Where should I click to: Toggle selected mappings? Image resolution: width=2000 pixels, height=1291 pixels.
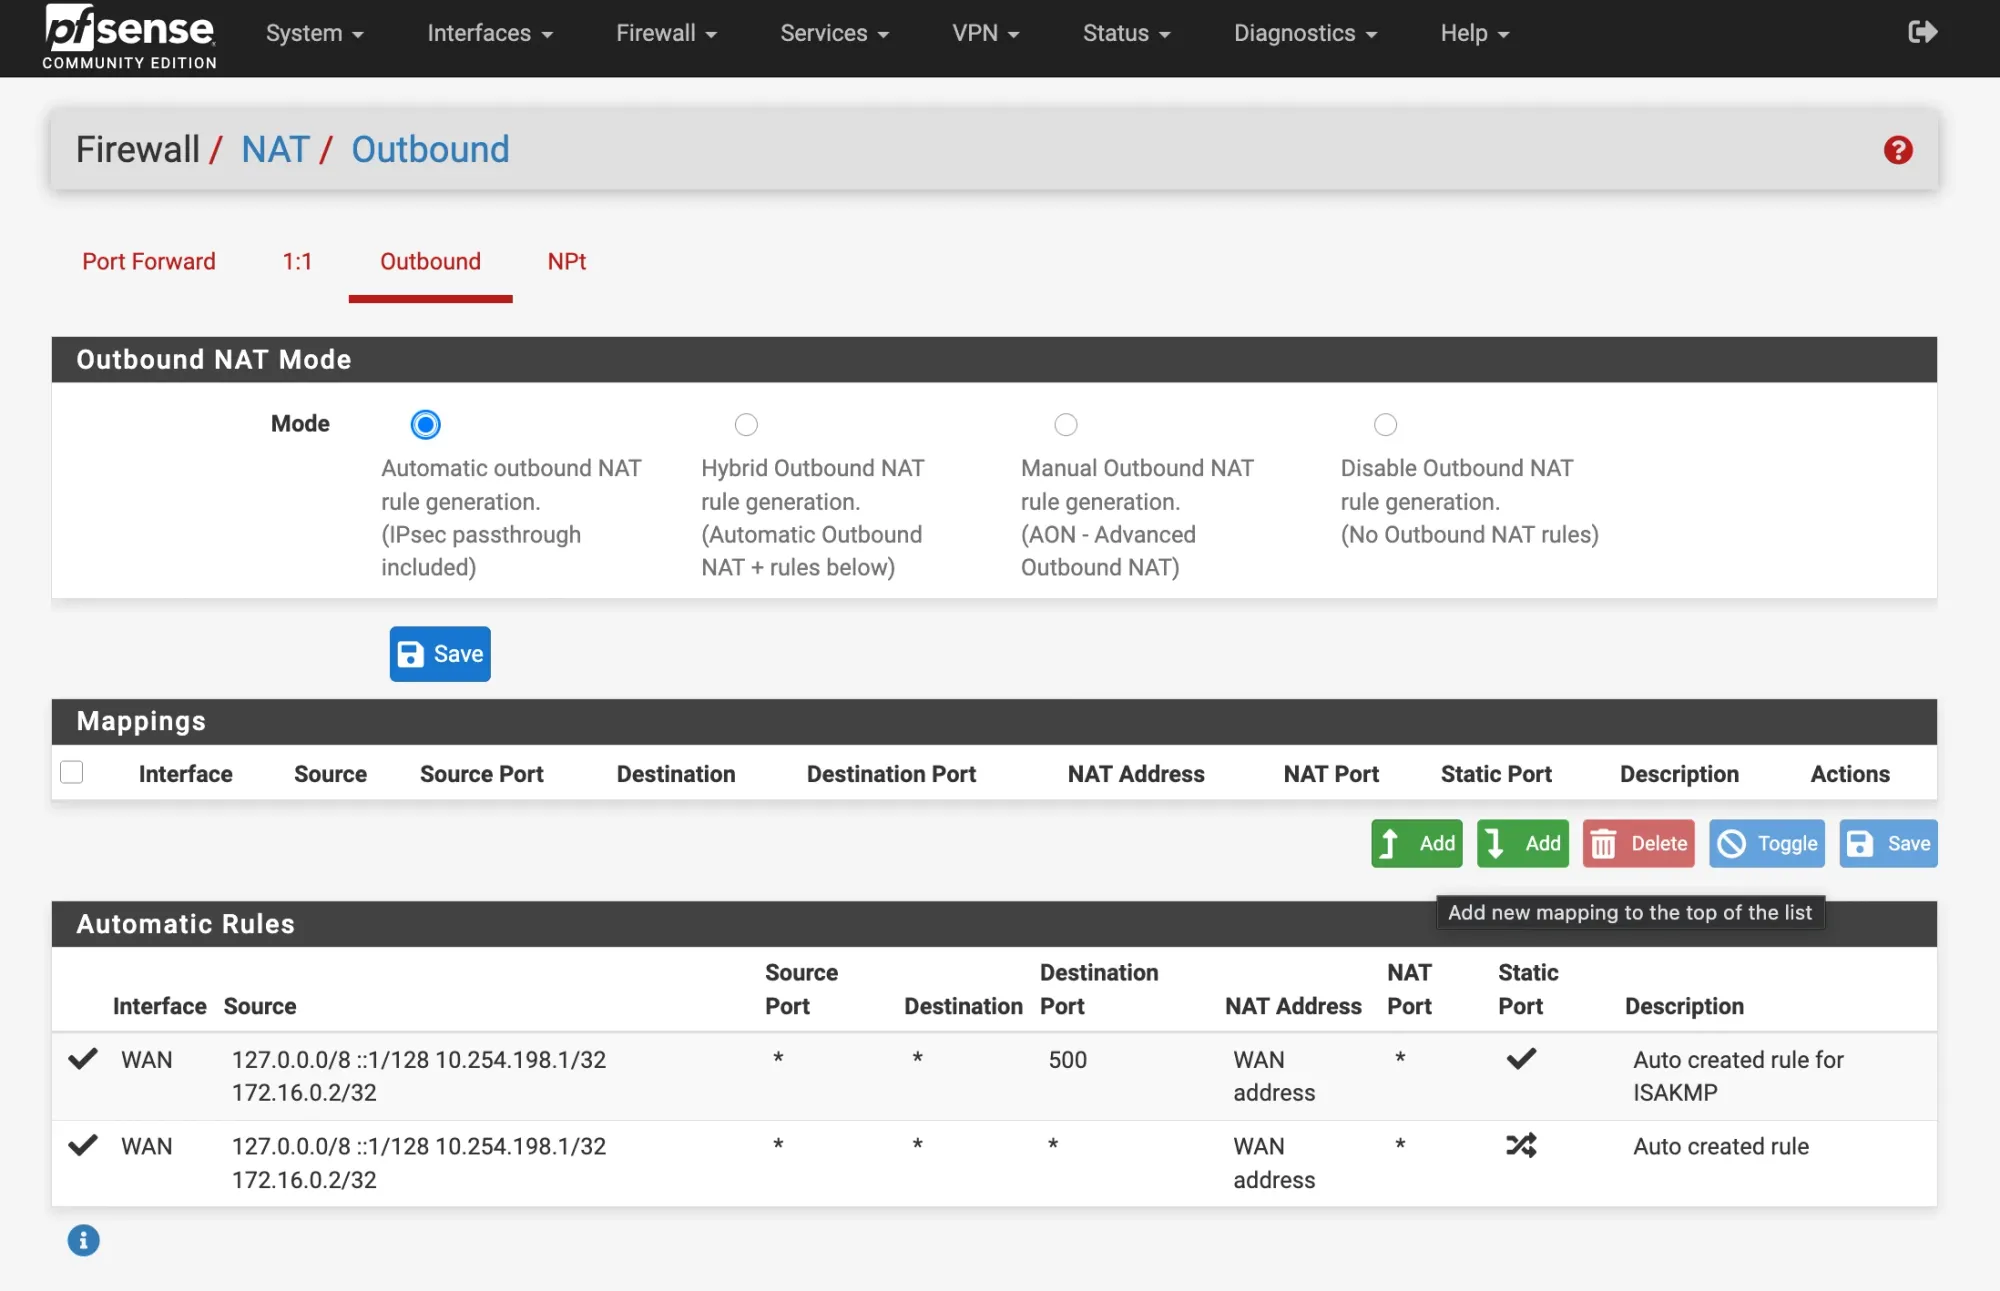point(1767,843)
